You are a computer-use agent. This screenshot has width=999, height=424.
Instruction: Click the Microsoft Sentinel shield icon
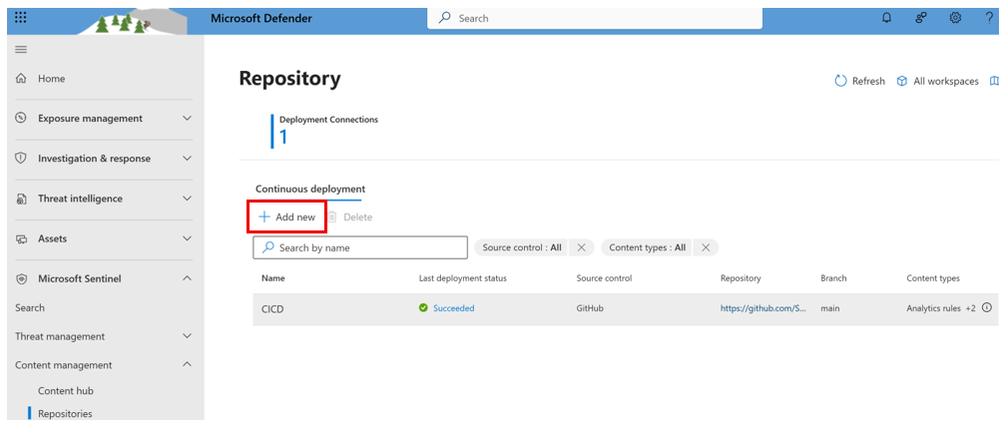(21, 279)
